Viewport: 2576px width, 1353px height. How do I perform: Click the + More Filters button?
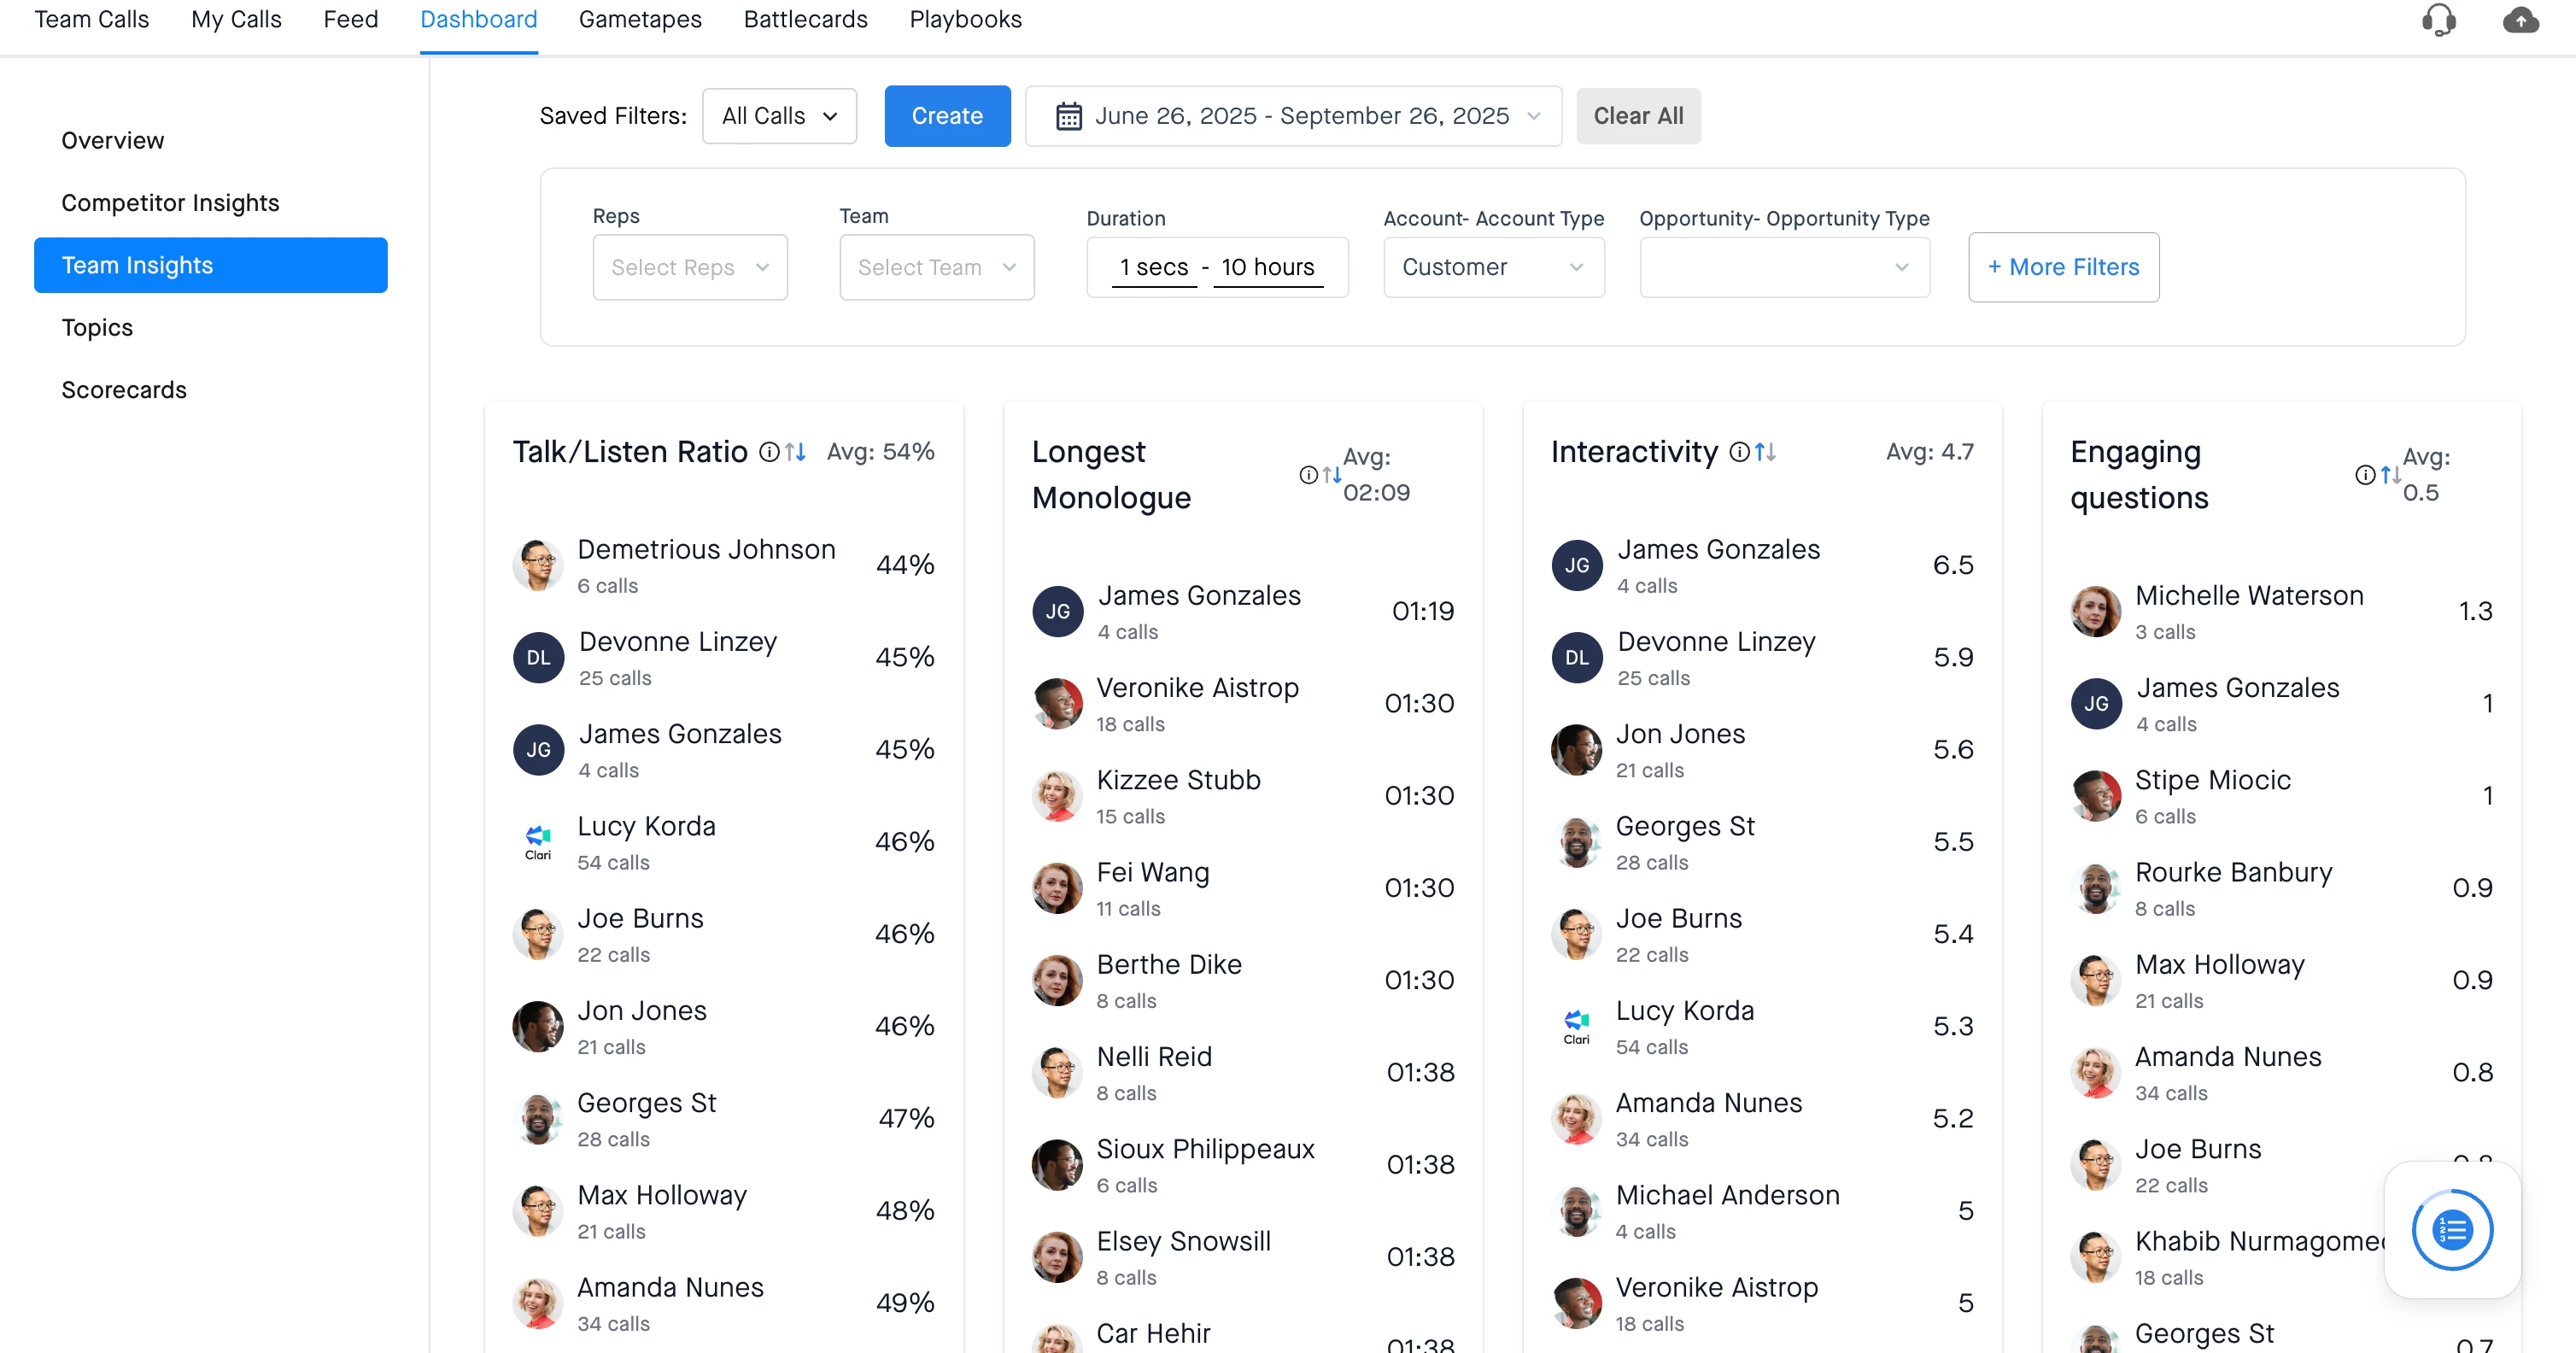click(2063, 267)
